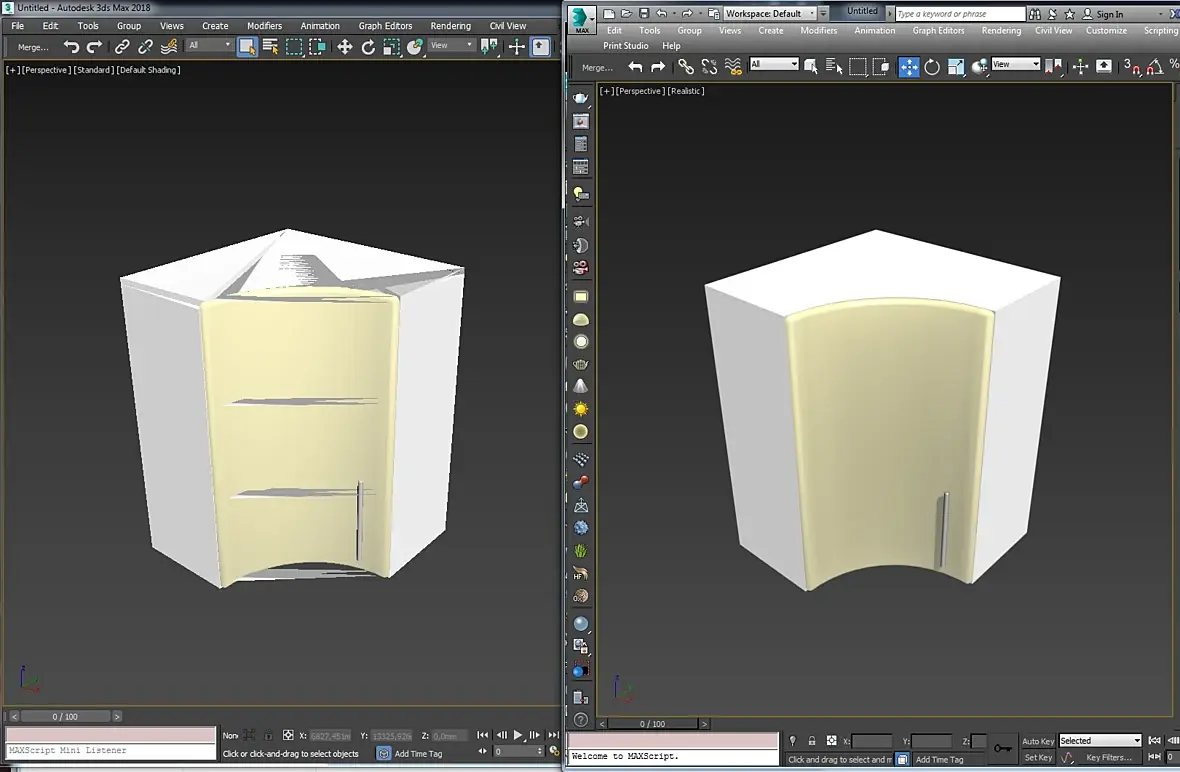Click the Save file icon beside the MAX logo
The height and width of the screenshot is (772, 1180).
(643, 14)
